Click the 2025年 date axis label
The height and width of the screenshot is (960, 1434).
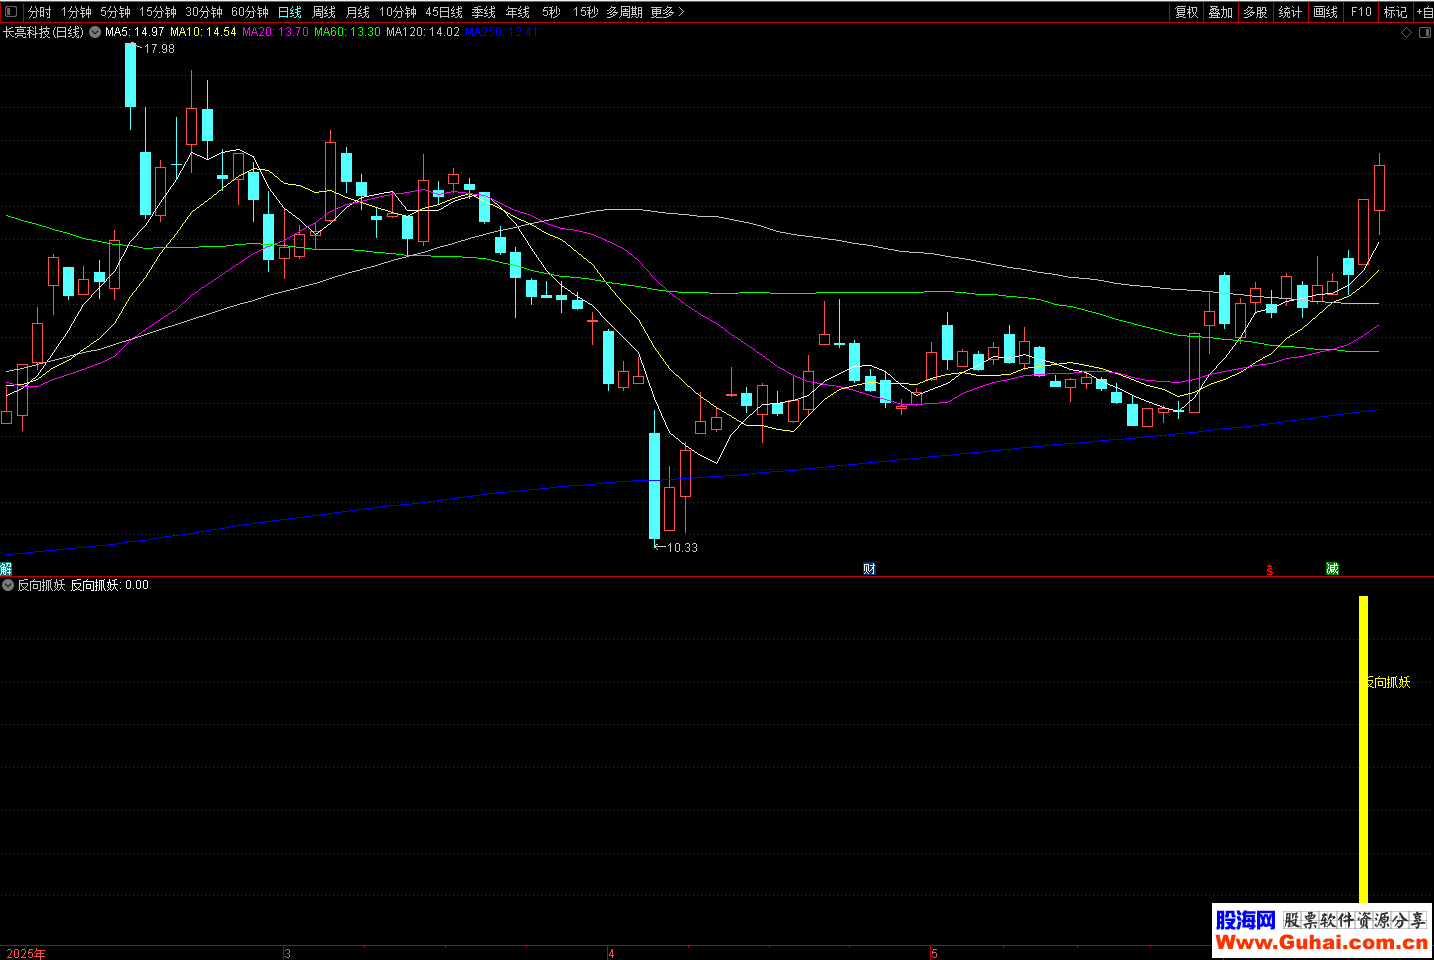tap(26, 953)
